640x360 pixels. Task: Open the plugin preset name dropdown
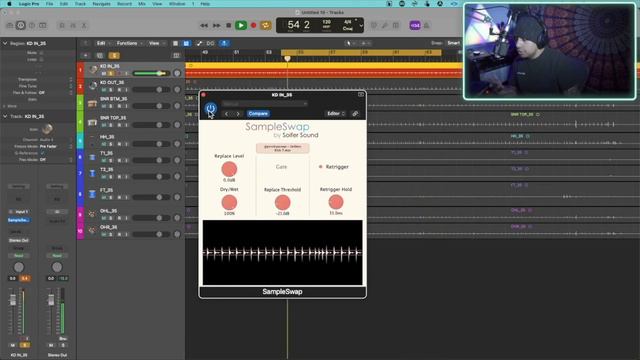pos(264,104)
